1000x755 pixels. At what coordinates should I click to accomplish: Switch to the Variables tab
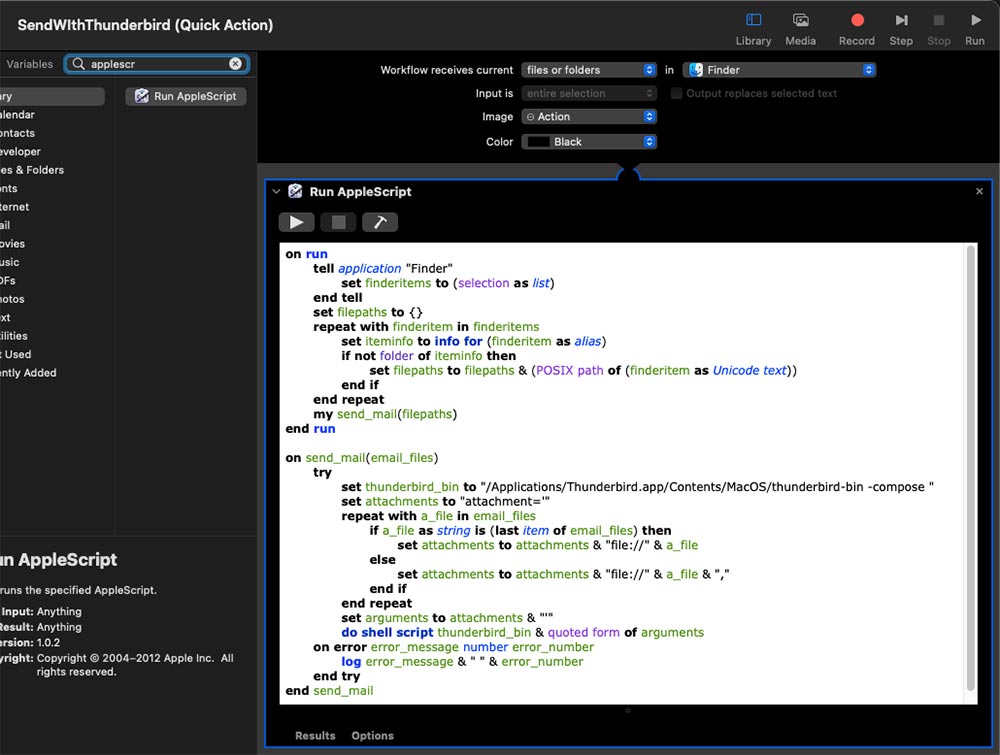pos(29,64)
